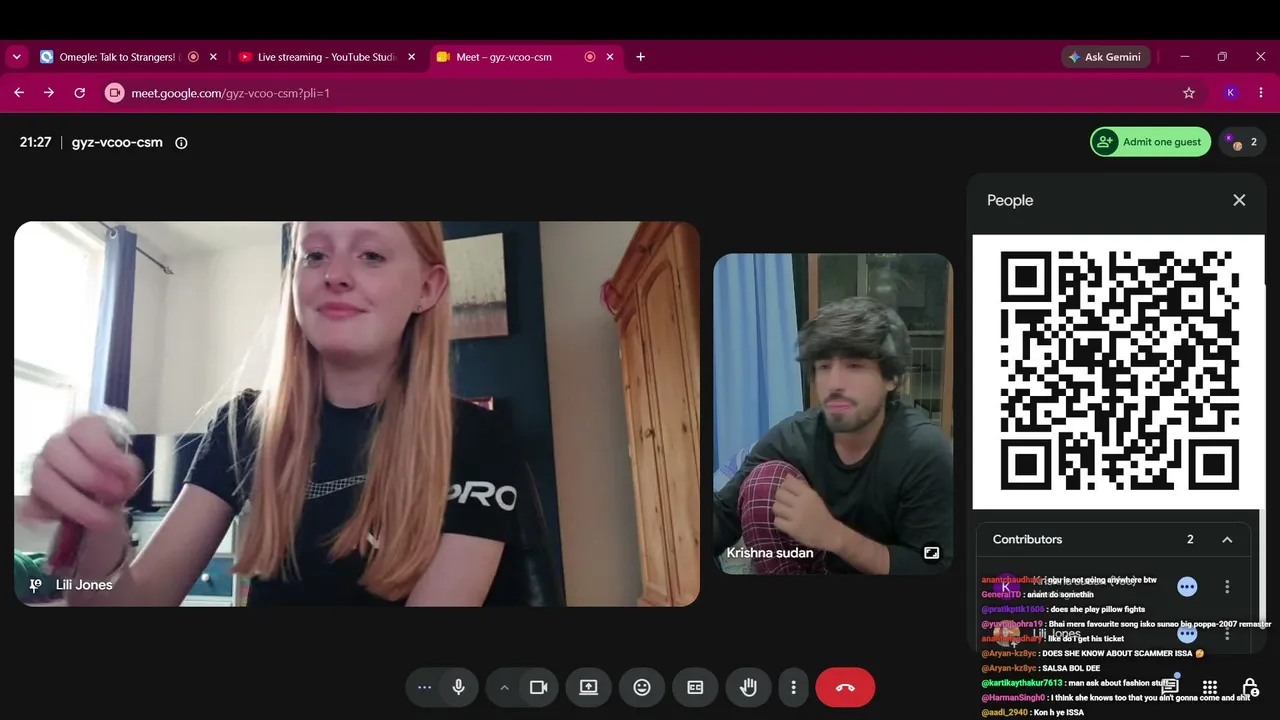Click the pin icon beside Lili Jones

(x=35, y=585)
